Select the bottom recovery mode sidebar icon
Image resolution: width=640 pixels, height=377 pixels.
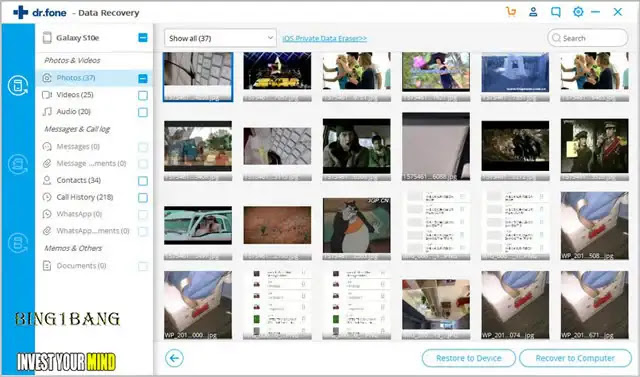[x=18, y=243]
